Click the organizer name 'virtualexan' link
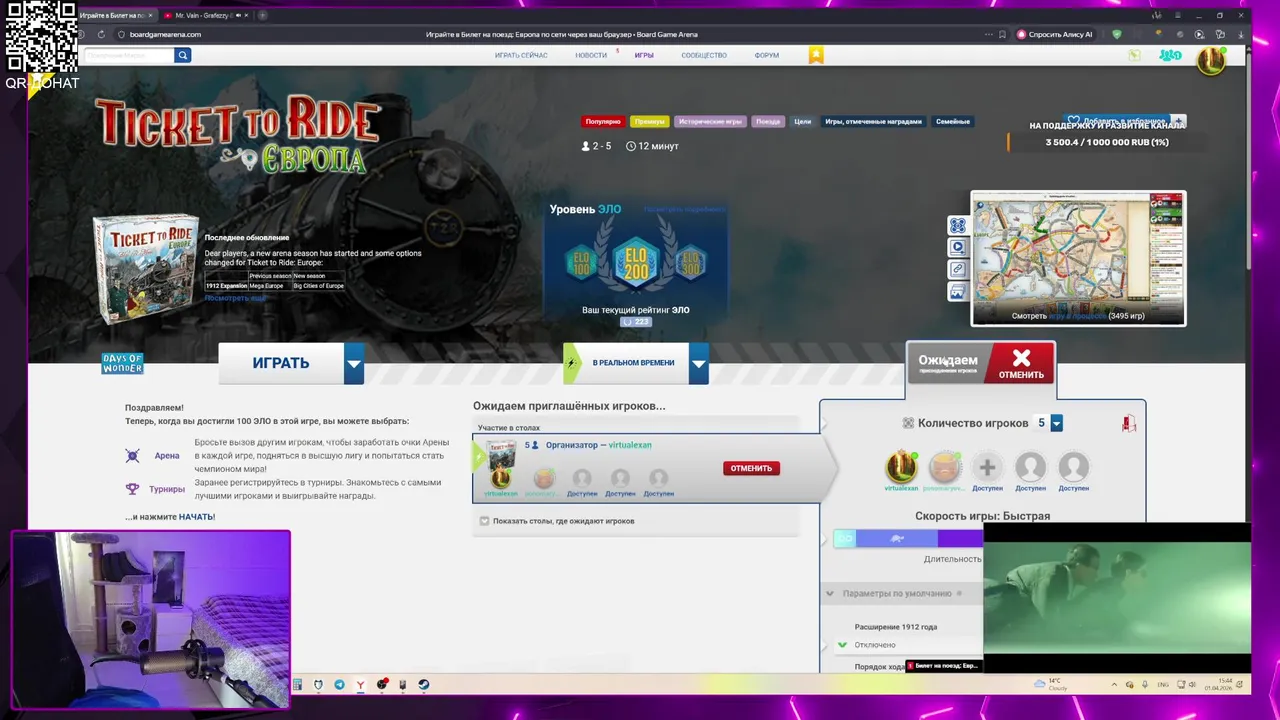 [630, 445]
